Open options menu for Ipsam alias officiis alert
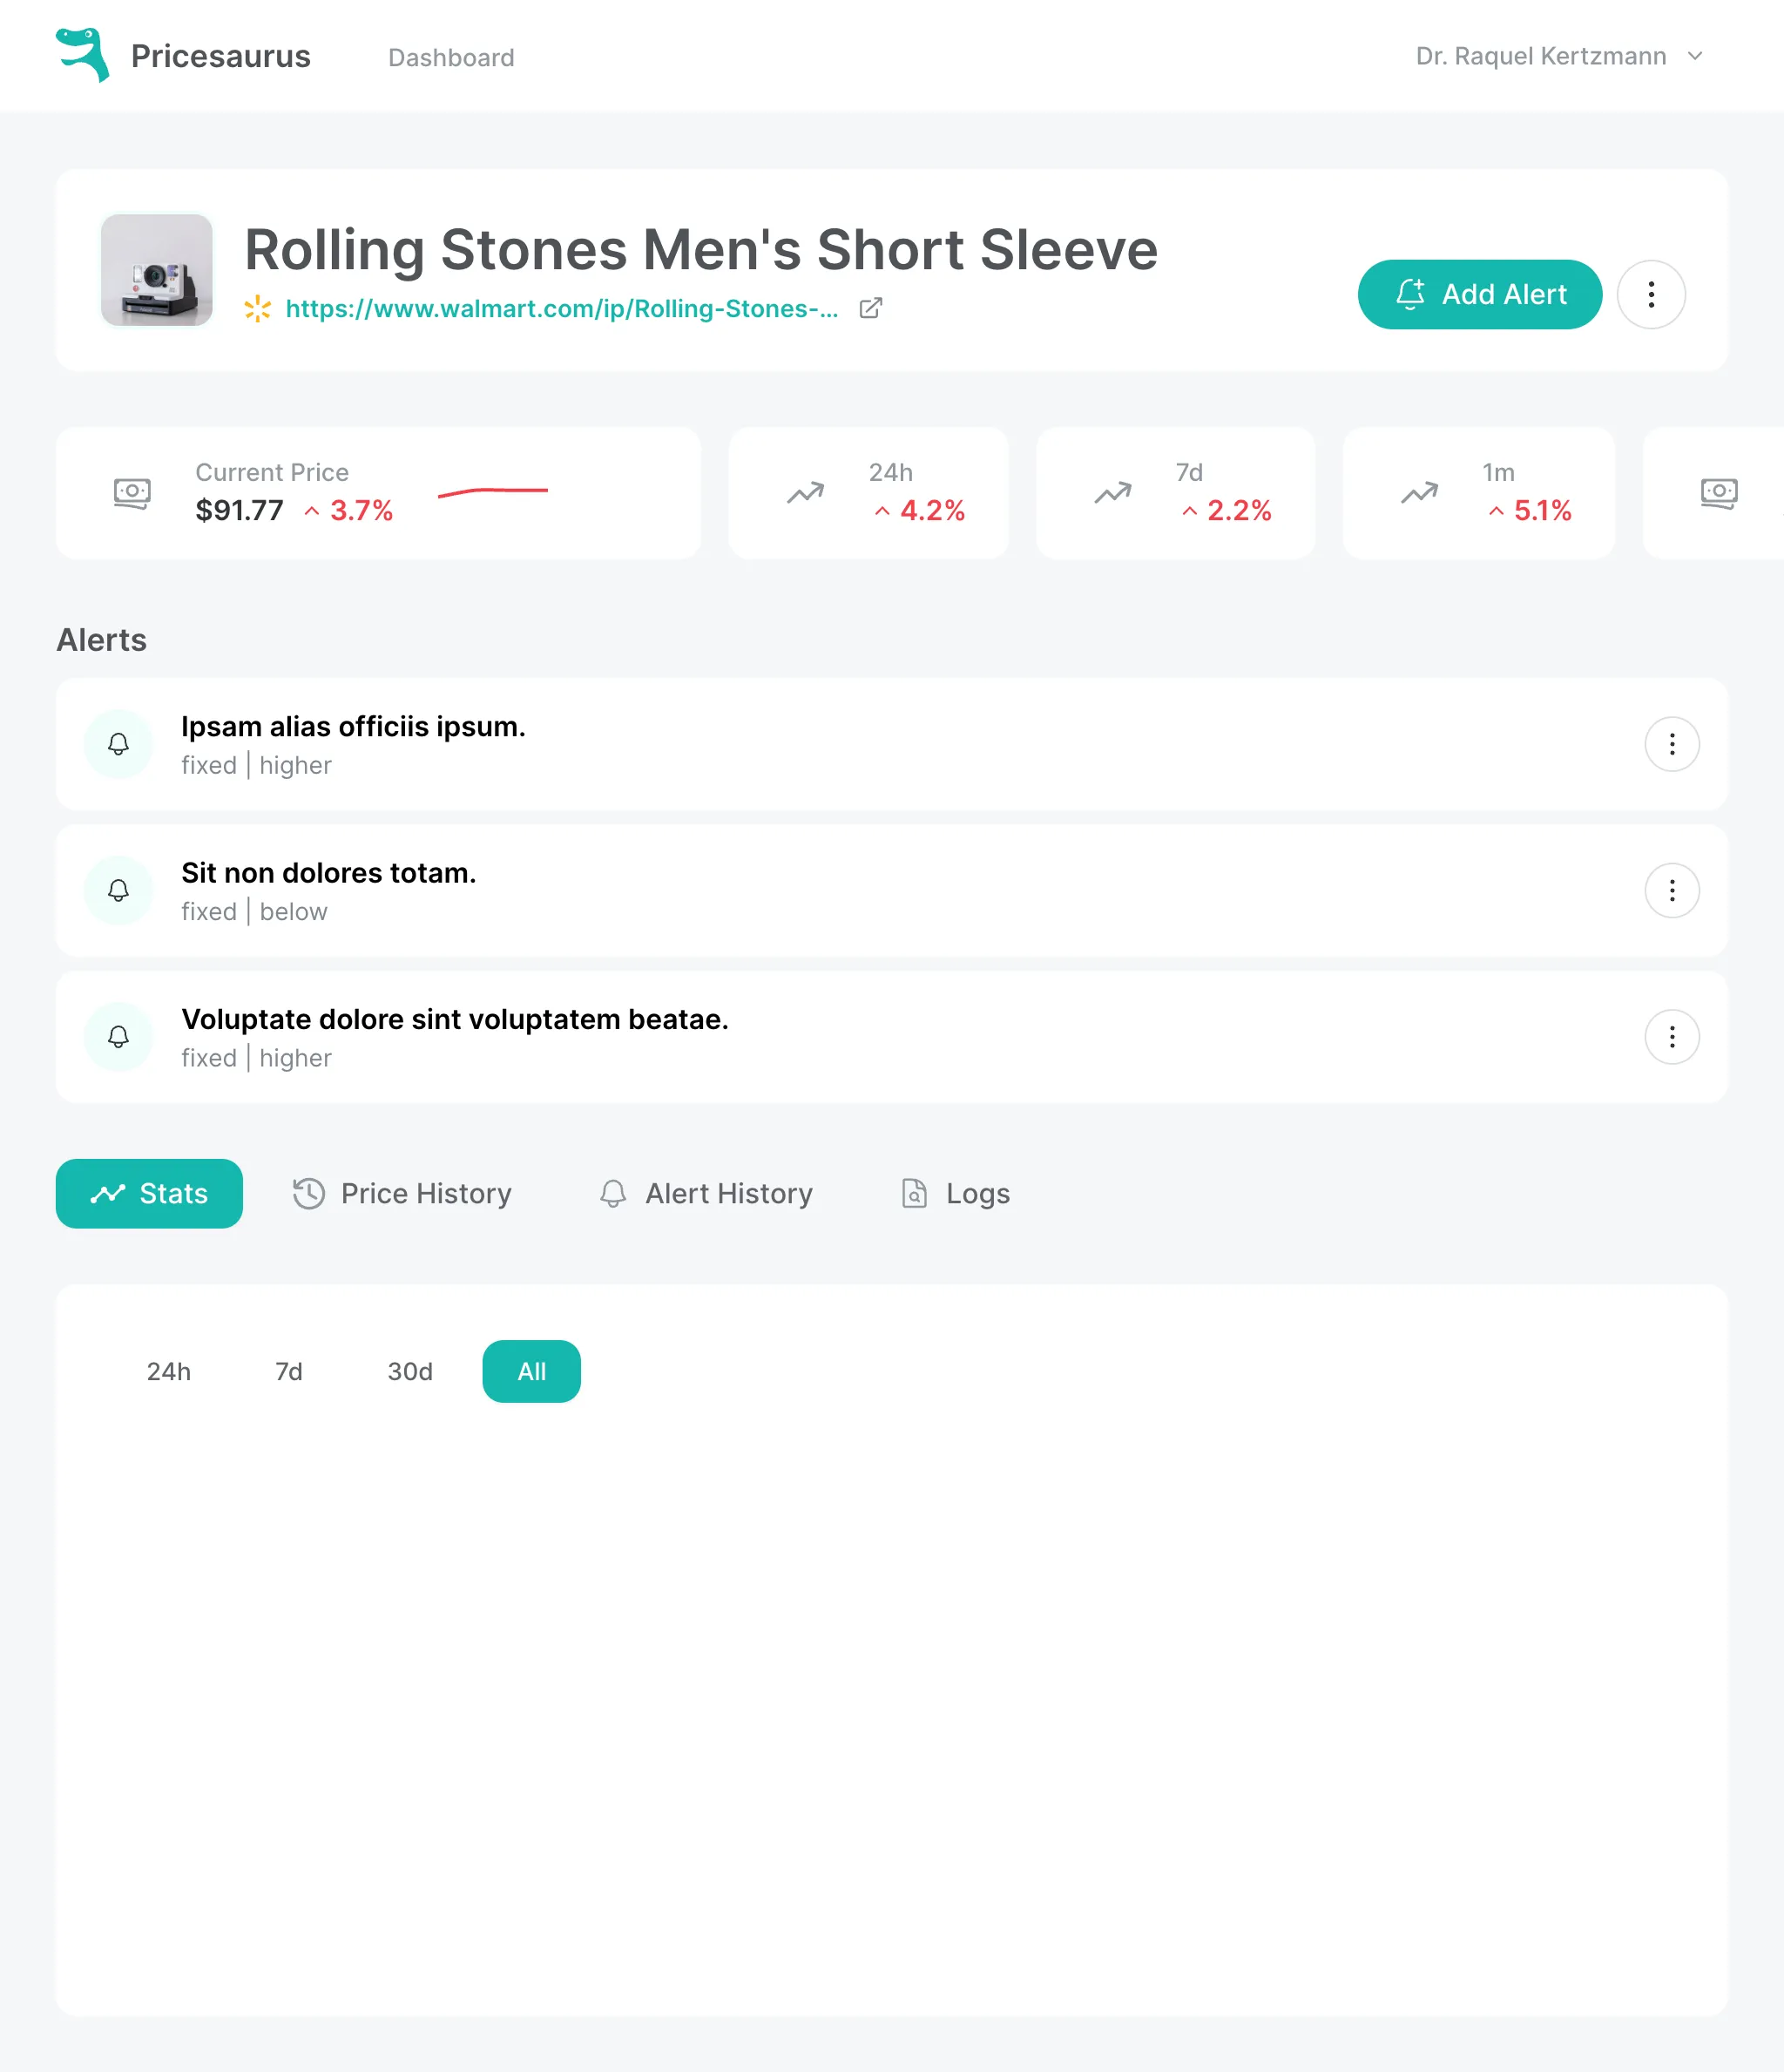1784x2072 pixels. 1671,744
